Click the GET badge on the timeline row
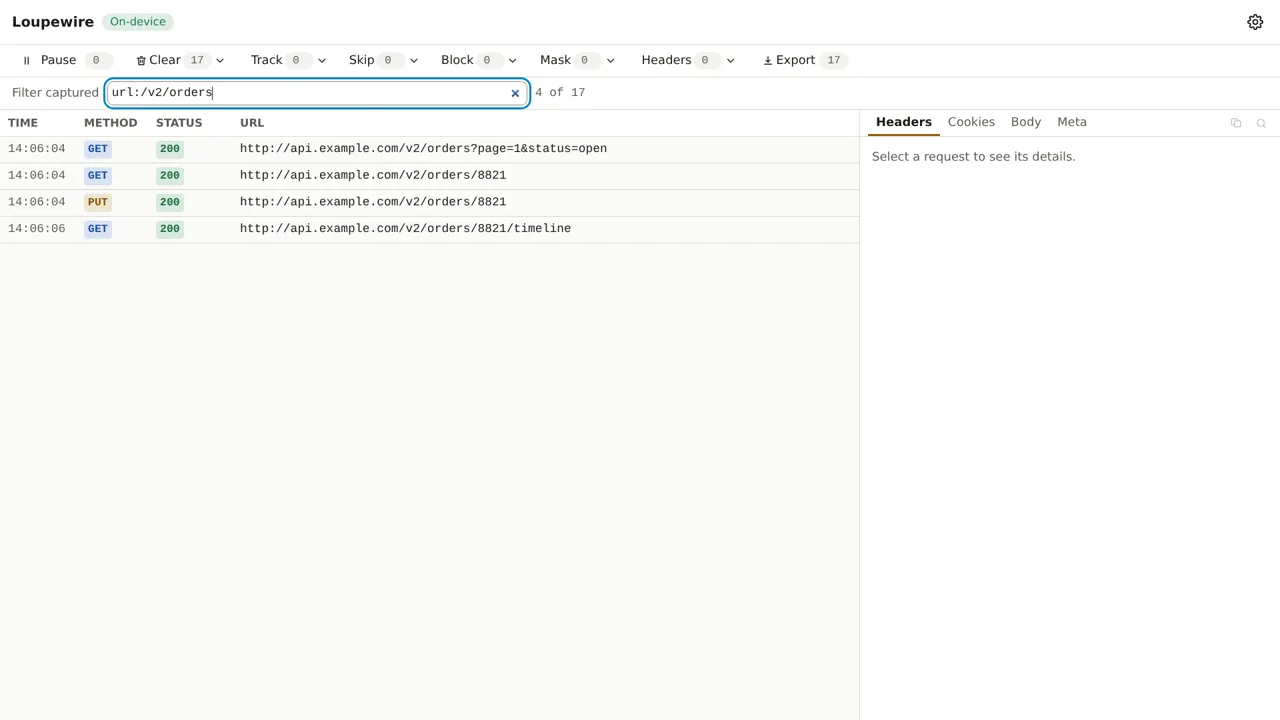 point(97,229)
